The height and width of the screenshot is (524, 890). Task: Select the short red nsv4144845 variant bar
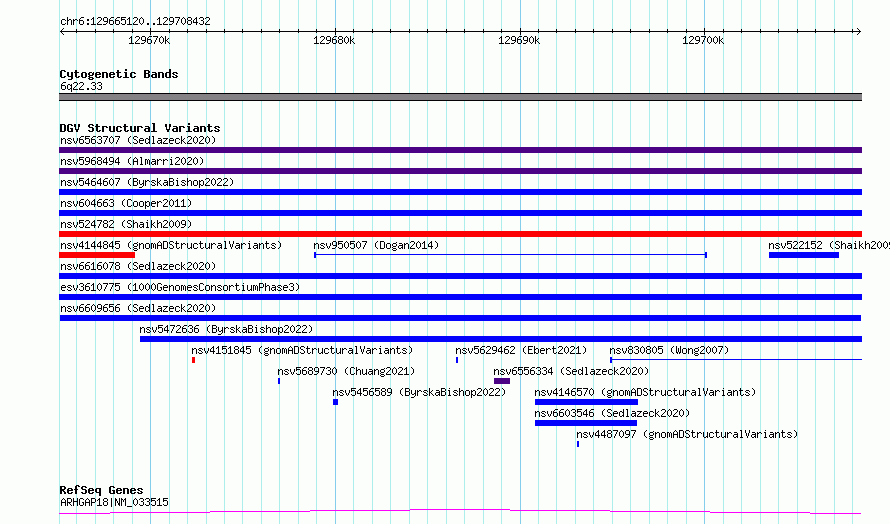(x=97, y=255)
